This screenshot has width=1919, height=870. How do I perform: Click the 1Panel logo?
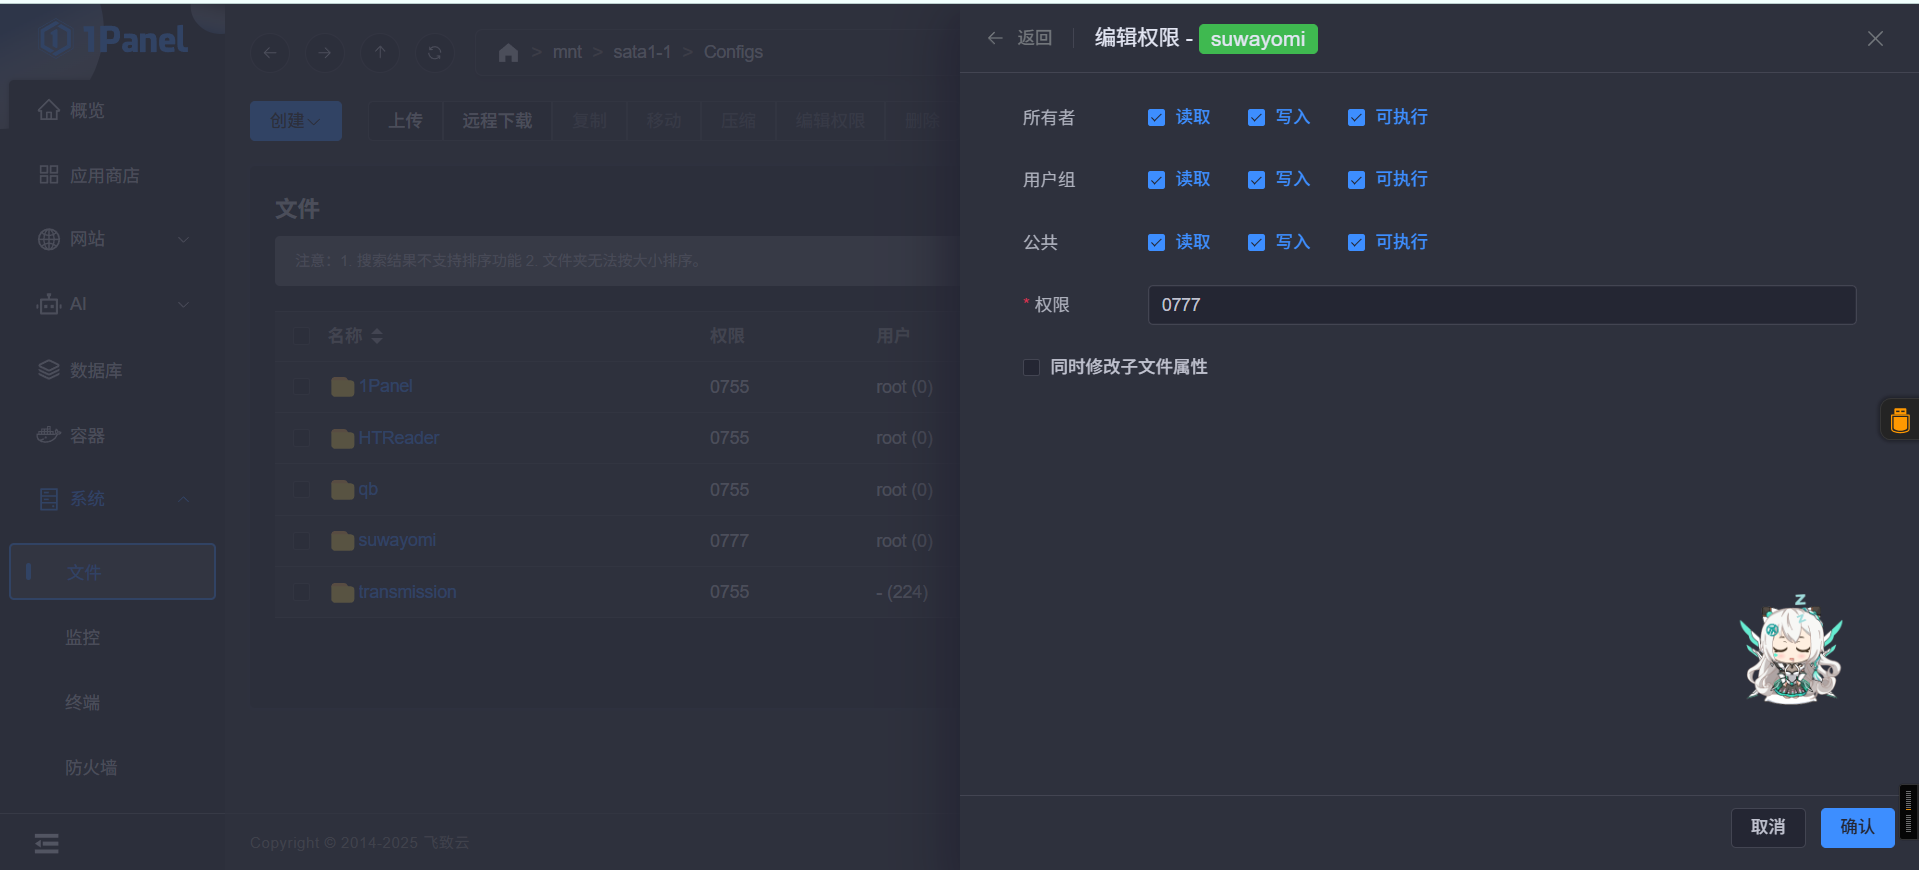[x=114, y=39]
